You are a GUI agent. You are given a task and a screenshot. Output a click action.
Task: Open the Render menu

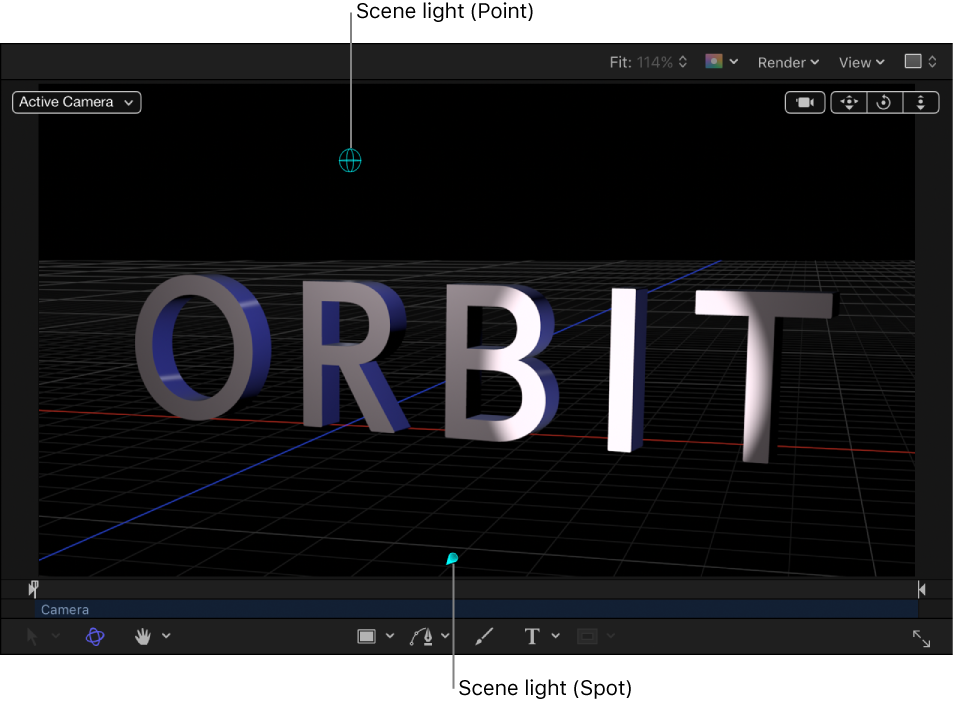tap(787, 61)
